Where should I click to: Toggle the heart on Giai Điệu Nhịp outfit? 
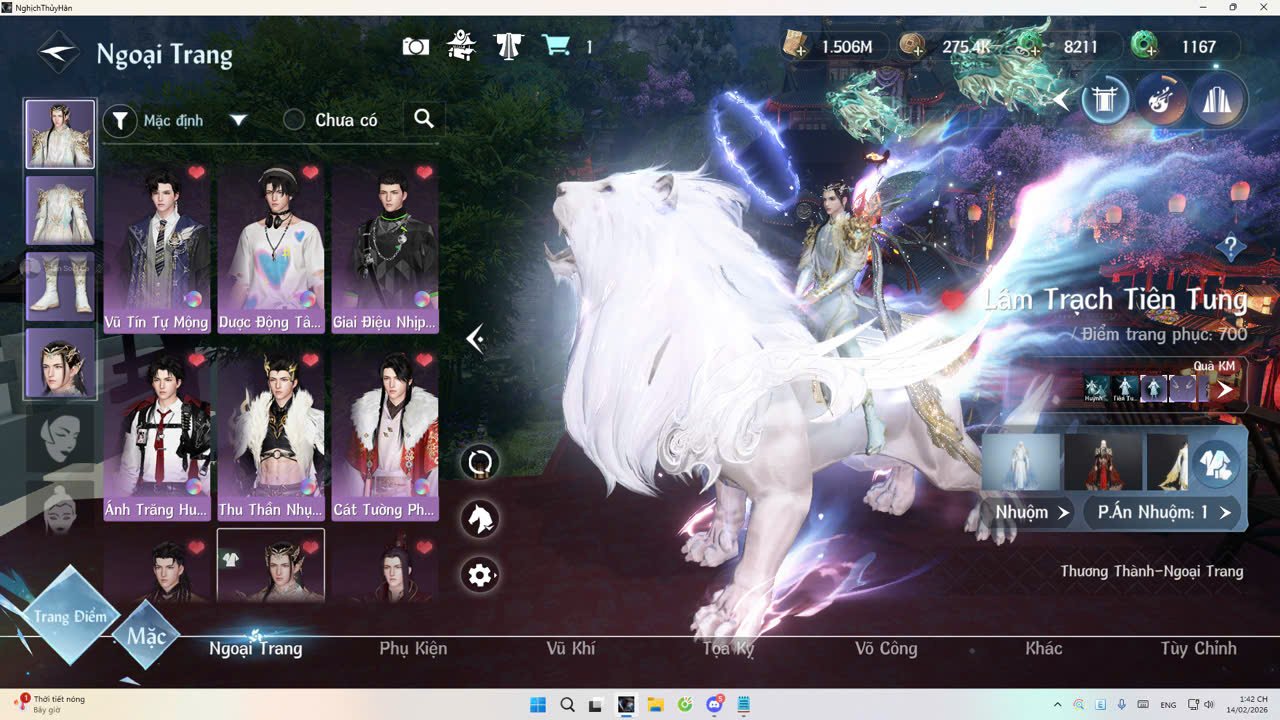pos(424,172)
